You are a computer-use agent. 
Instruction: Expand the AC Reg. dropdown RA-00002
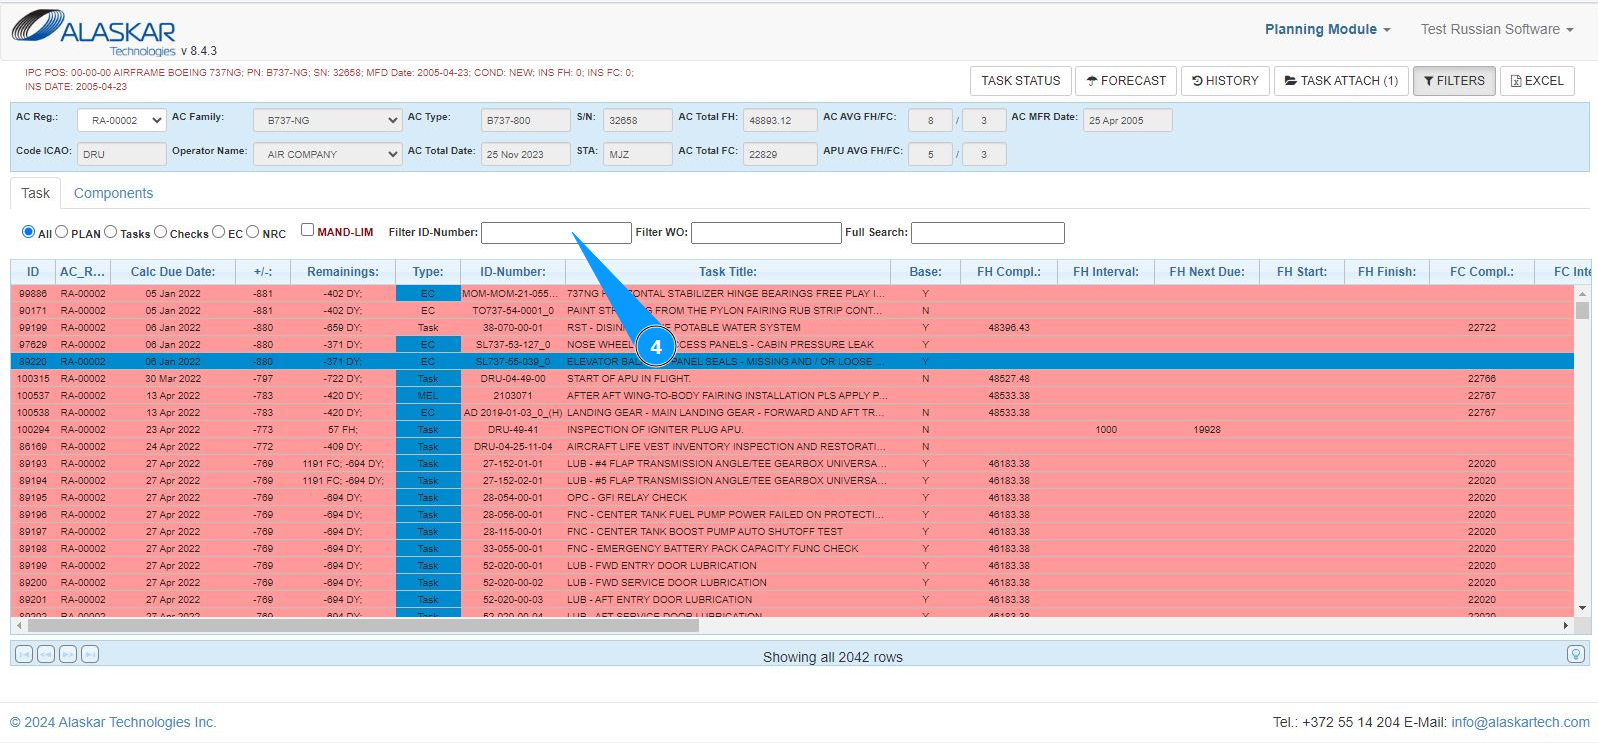point(122,121)
